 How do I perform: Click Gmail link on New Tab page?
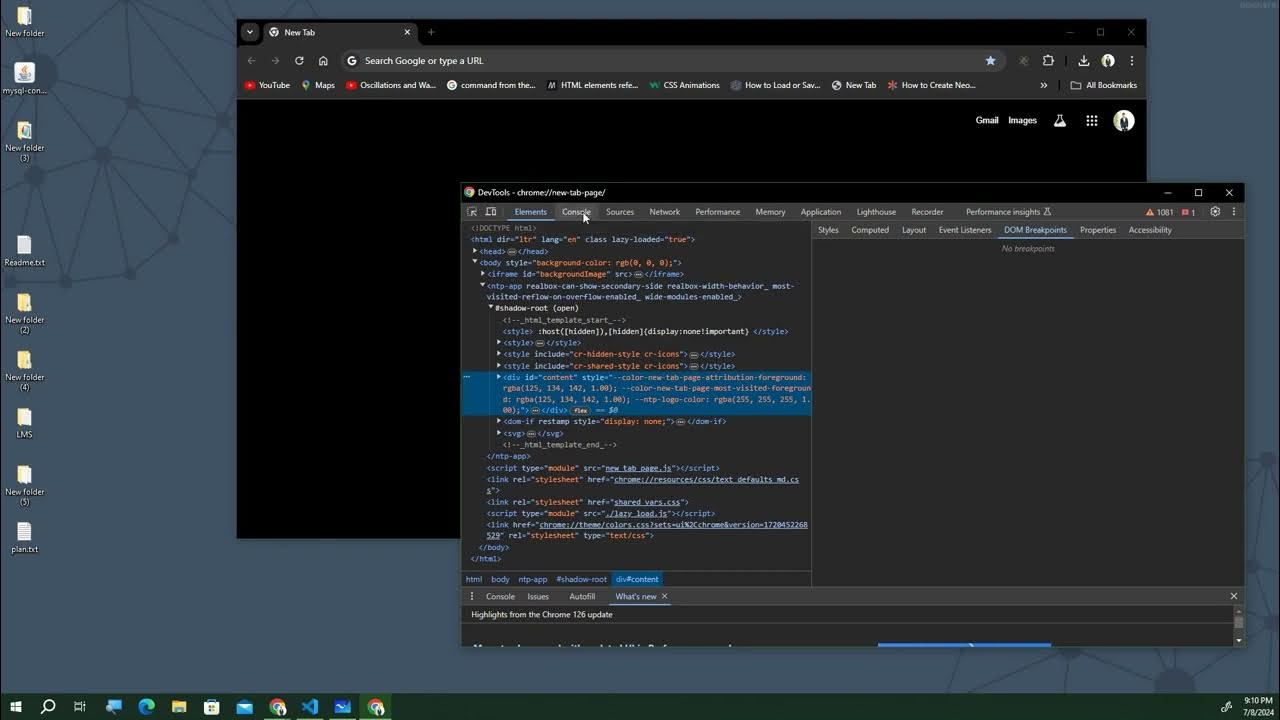(x=987, y=120)
